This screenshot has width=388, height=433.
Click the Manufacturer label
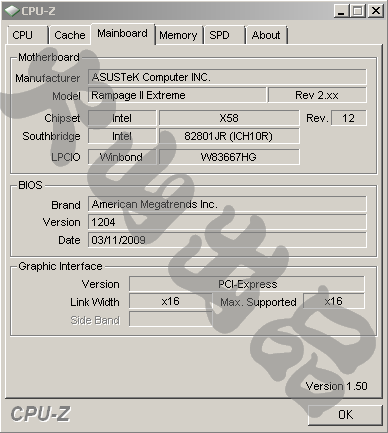pos(48,78)
